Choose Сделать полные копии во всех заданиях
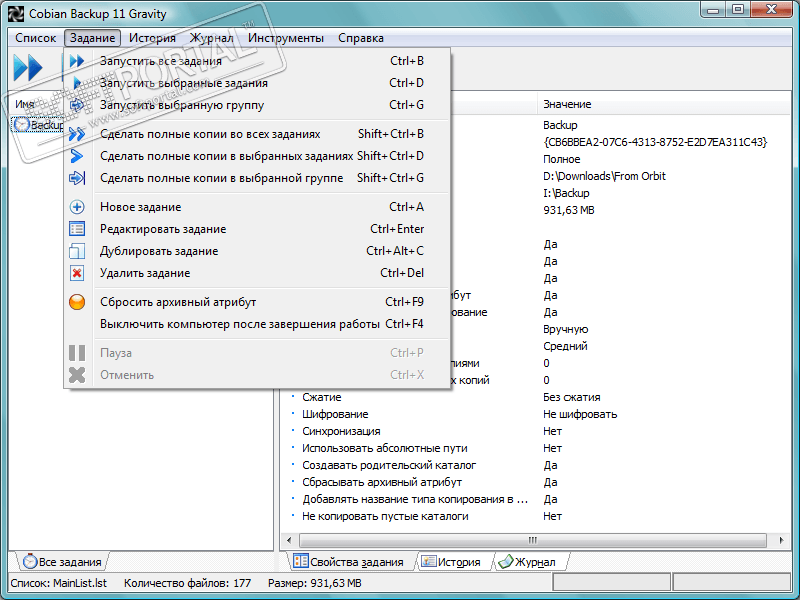The width and height of the screenshot is (800, 600). pos(258,134)
